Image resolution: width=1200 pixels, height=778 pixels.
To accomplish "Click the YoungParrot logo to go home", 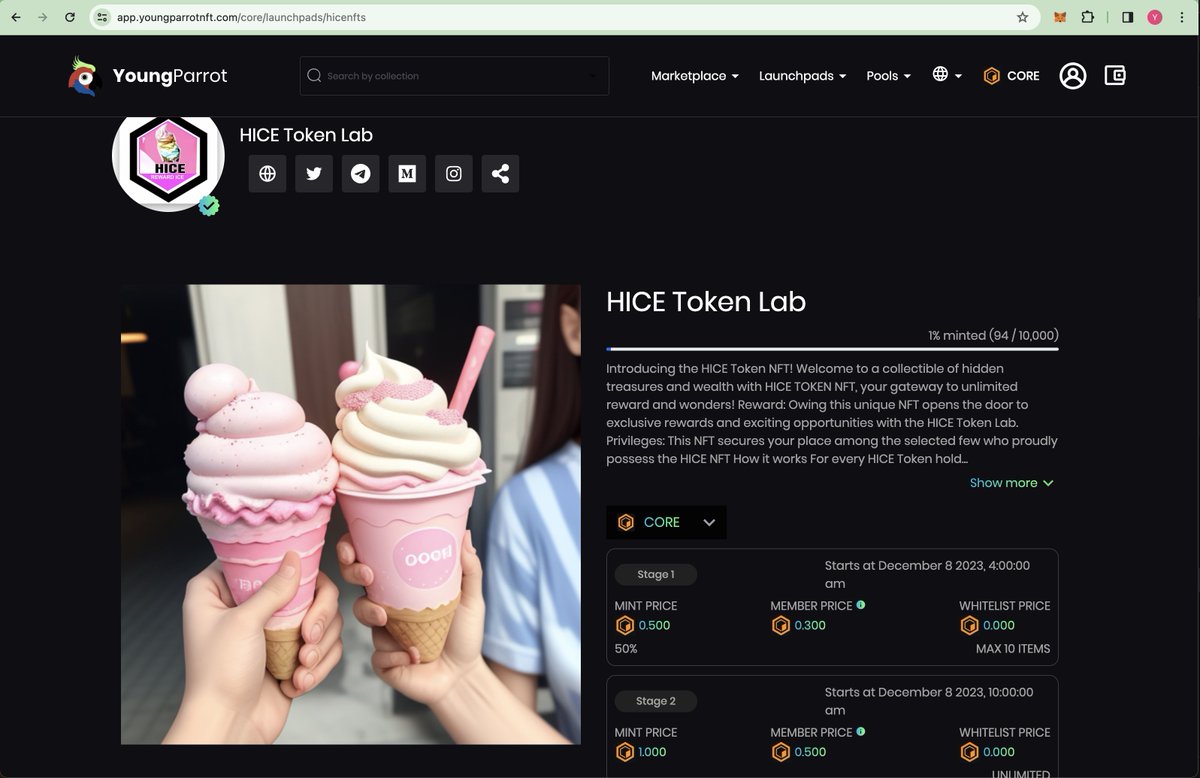I will click(147, 75).
